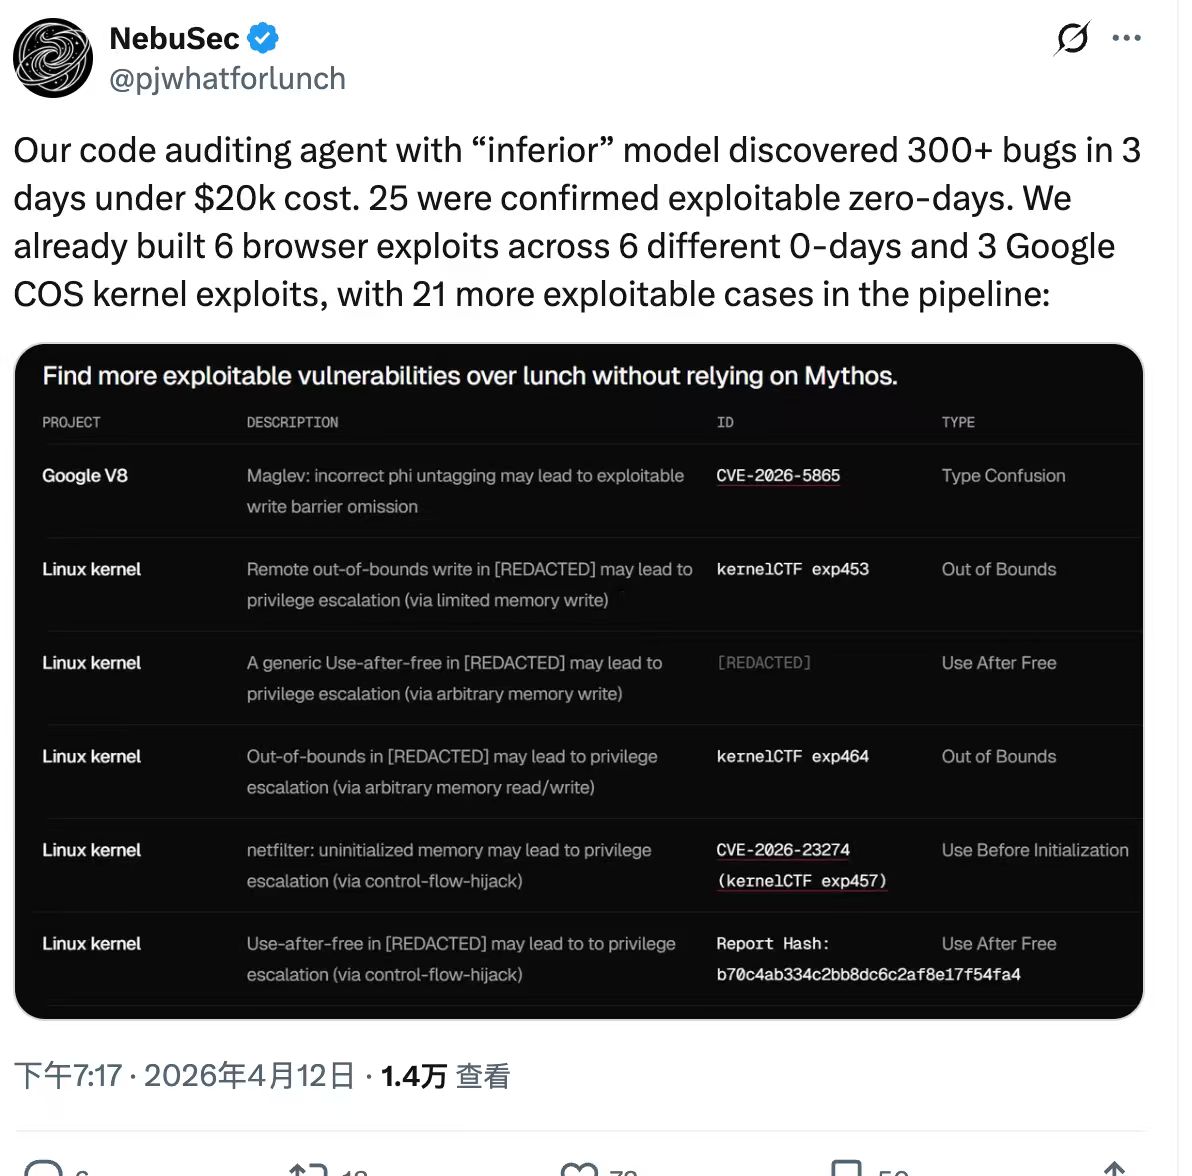The image size is (1192, 1176).
Task: Click the blue verified badge
Action: point(263,39)
